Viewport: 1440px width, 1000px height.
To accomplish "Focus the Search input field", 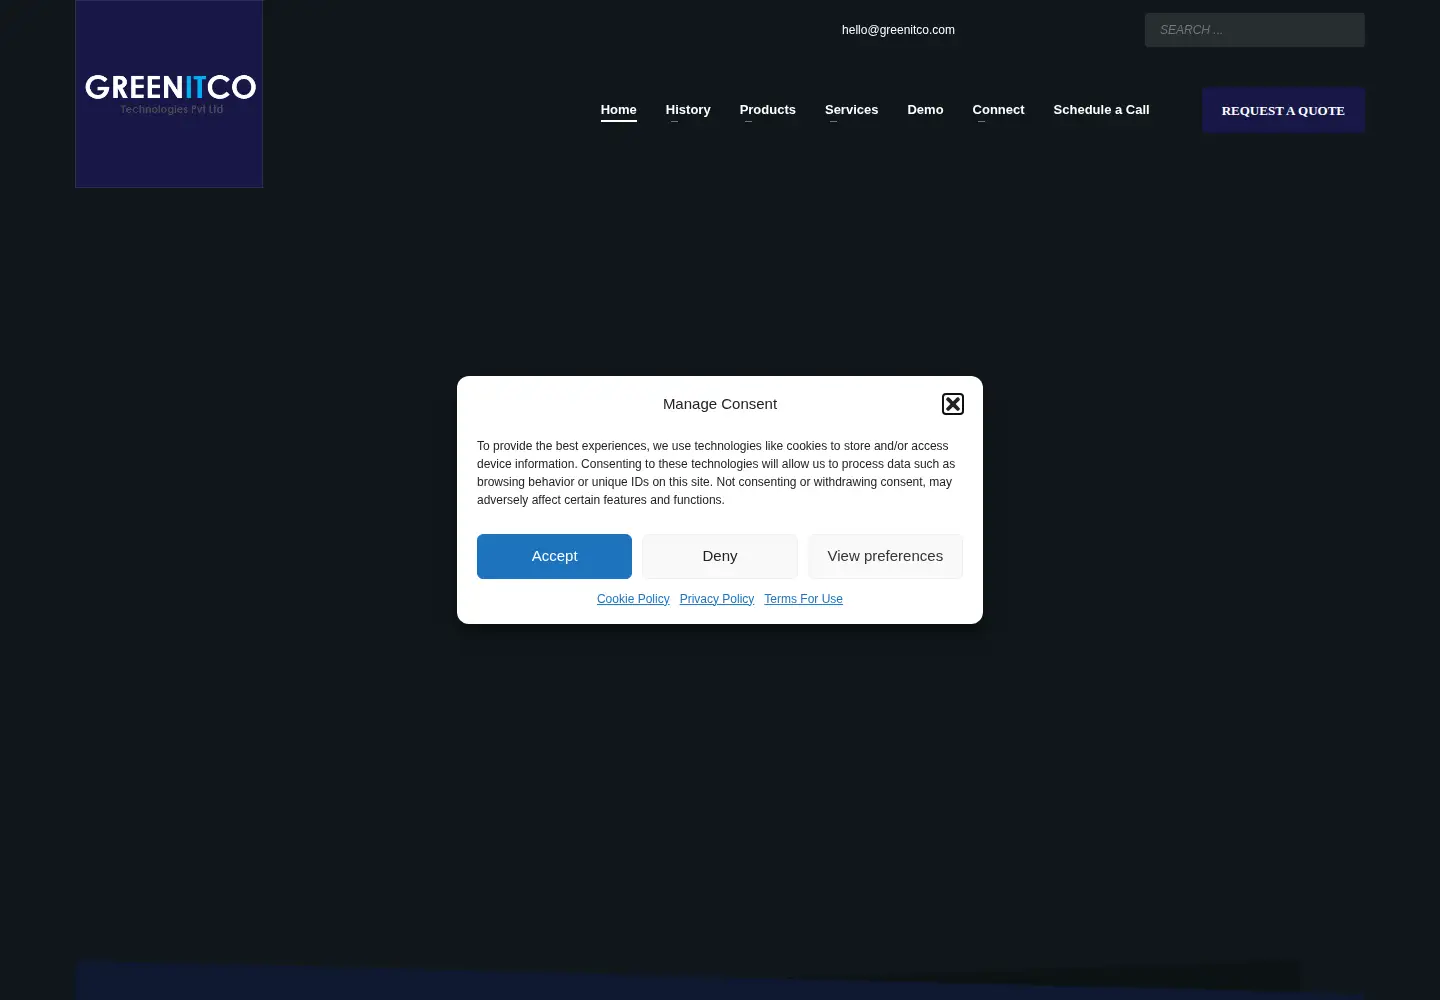I will [1255, 30].
